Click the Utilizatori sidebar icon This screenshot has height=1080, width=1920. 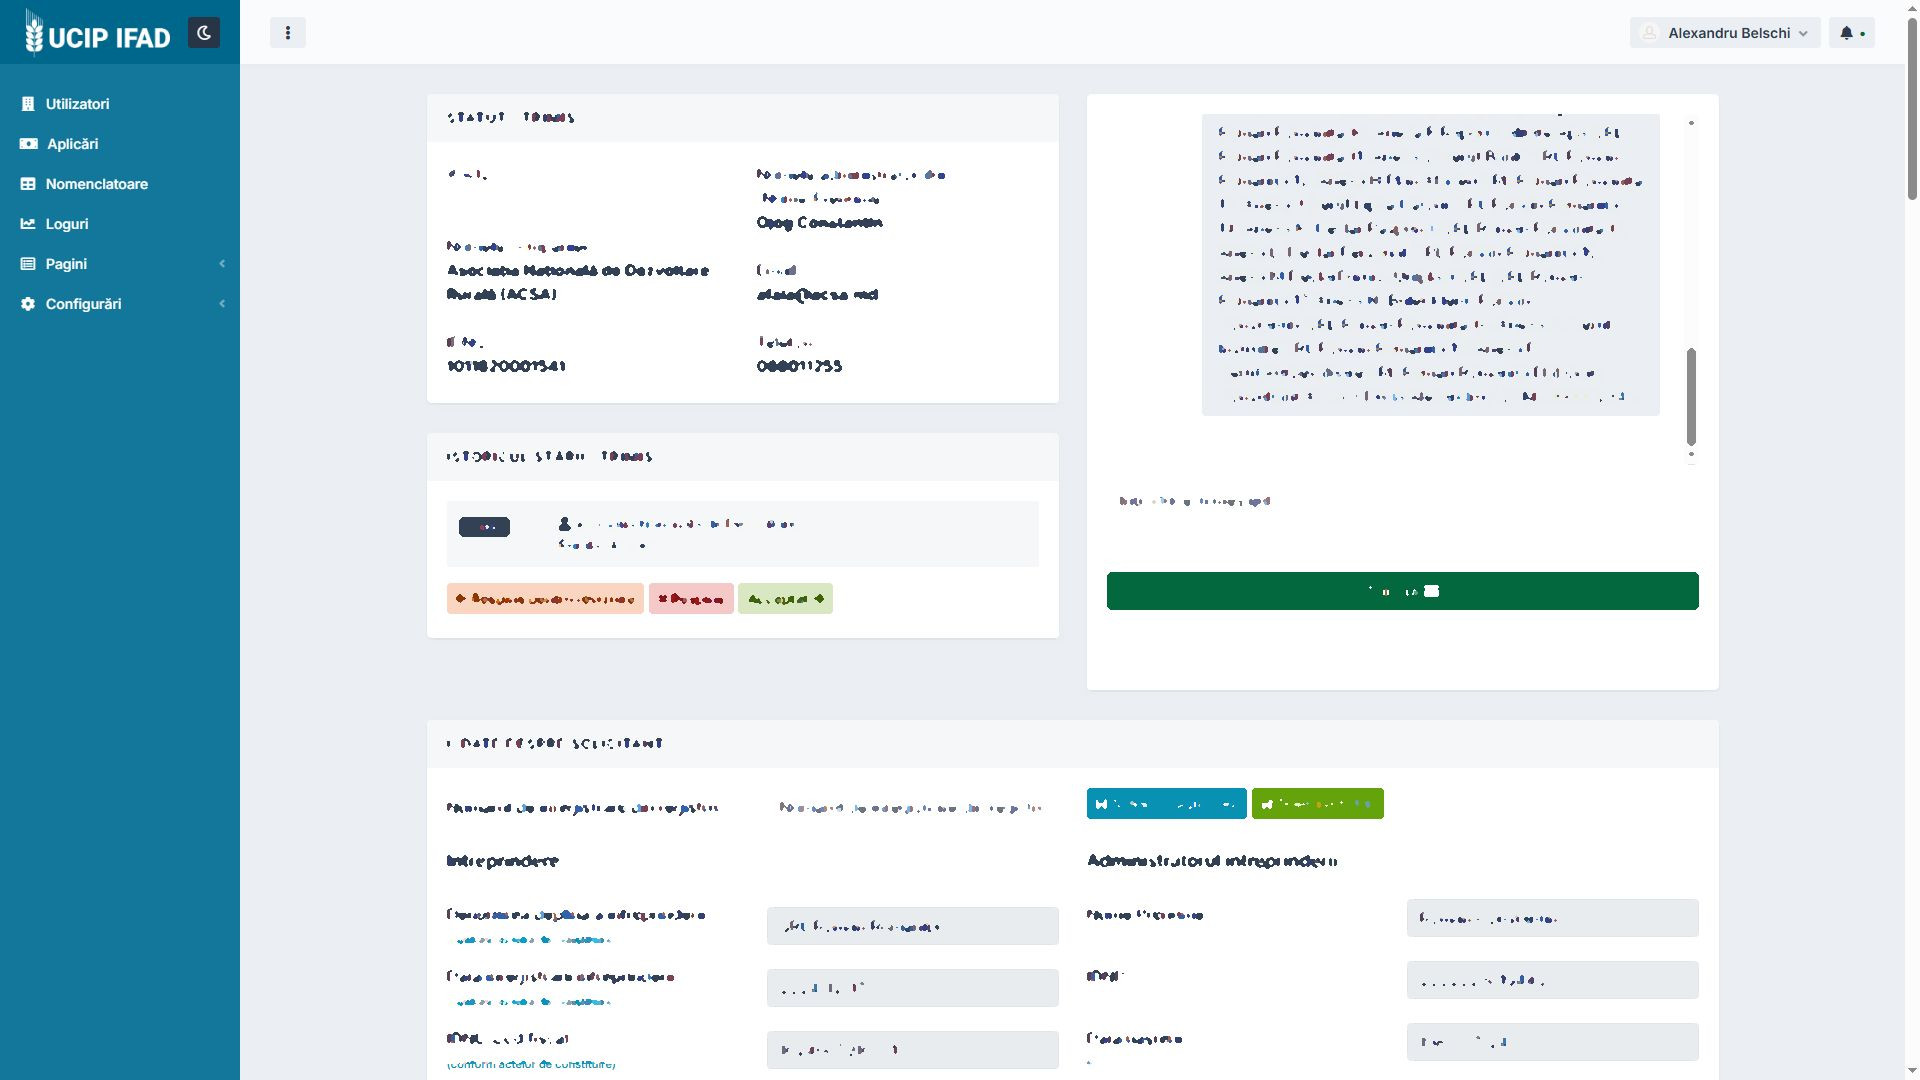[x=28, y=104]
